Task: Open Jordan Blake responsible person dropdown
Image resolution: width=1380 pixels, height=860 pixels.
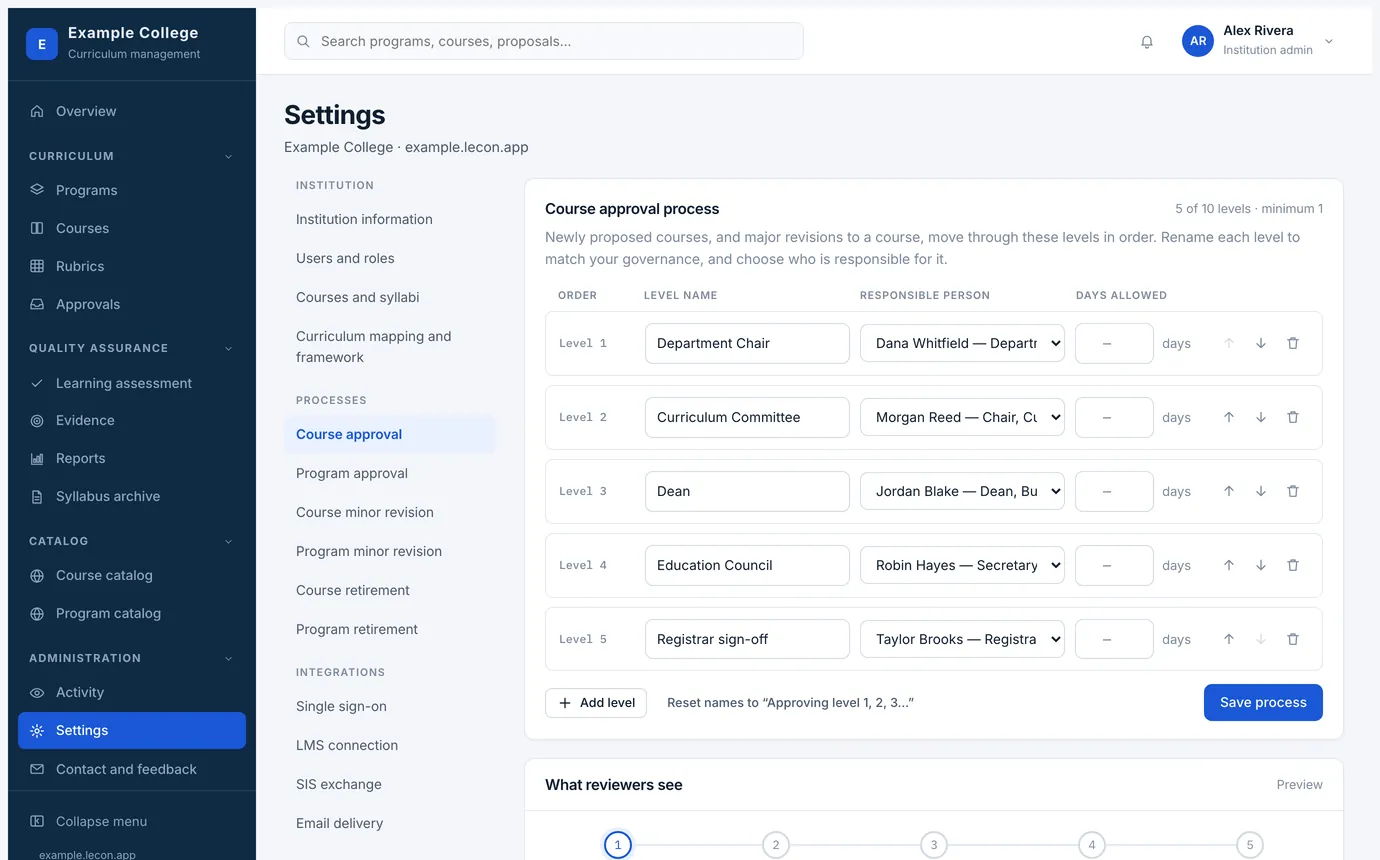Action: coord(962,491)
